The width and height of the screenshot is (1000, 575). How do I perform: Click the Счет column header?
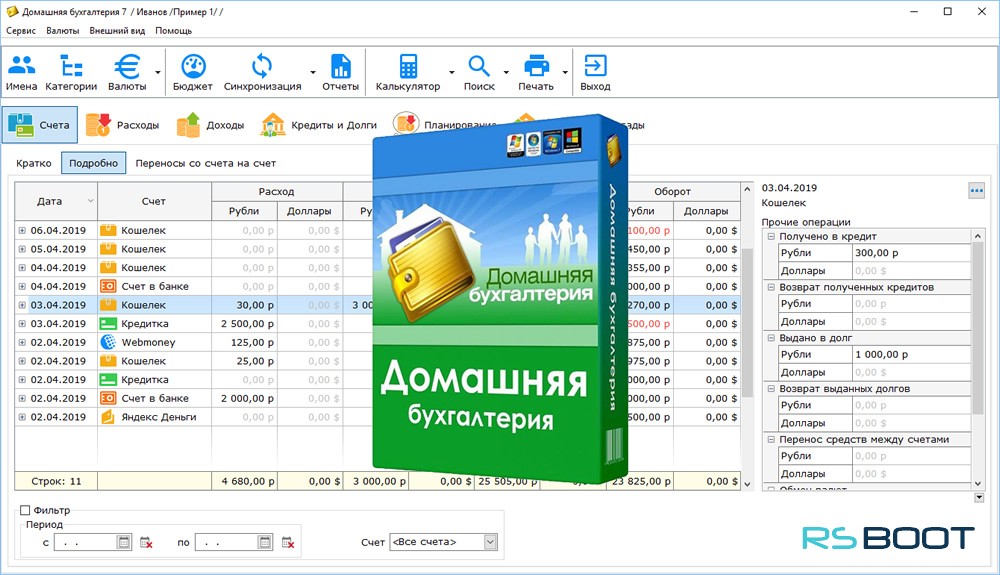coord(154,201)
